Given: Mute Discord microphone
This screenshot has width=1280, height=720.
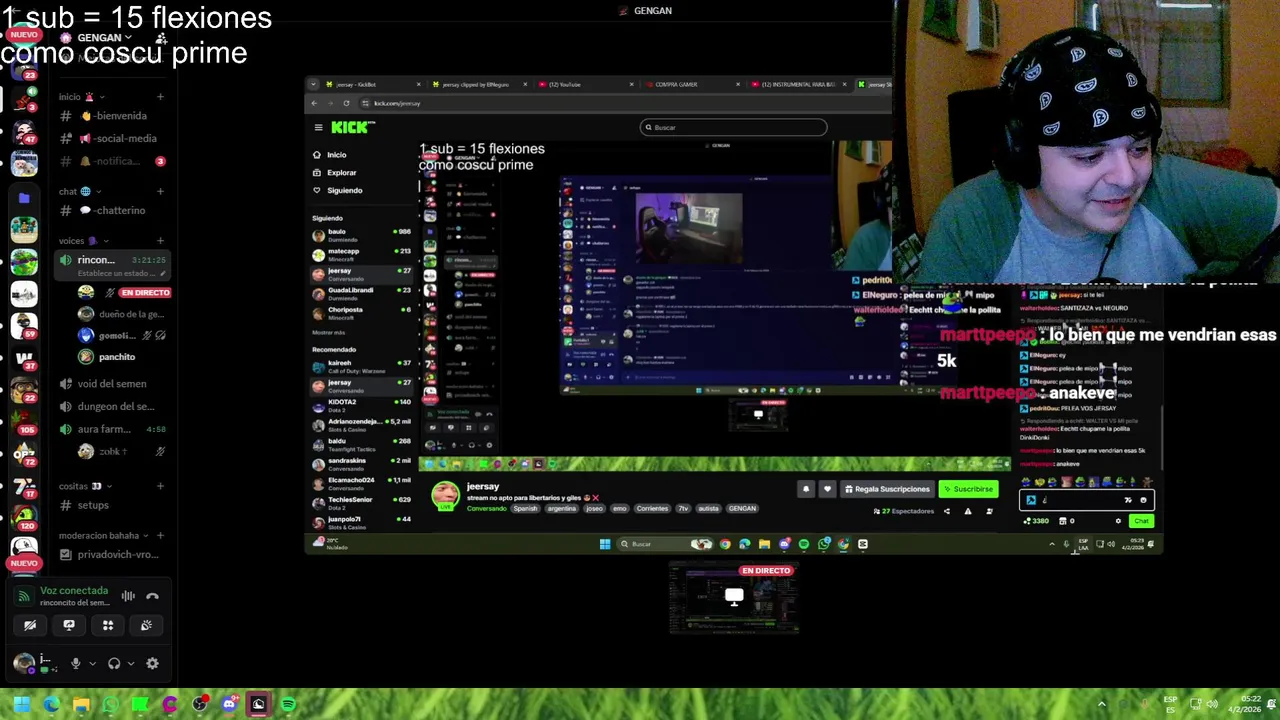Looking at the screenshot, I should pos(75,663).
